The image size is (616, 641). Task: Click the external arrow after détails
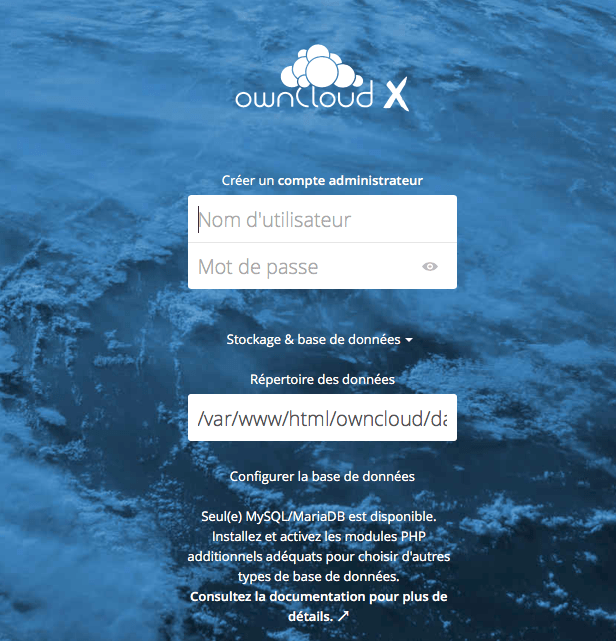tap(343, 617)
